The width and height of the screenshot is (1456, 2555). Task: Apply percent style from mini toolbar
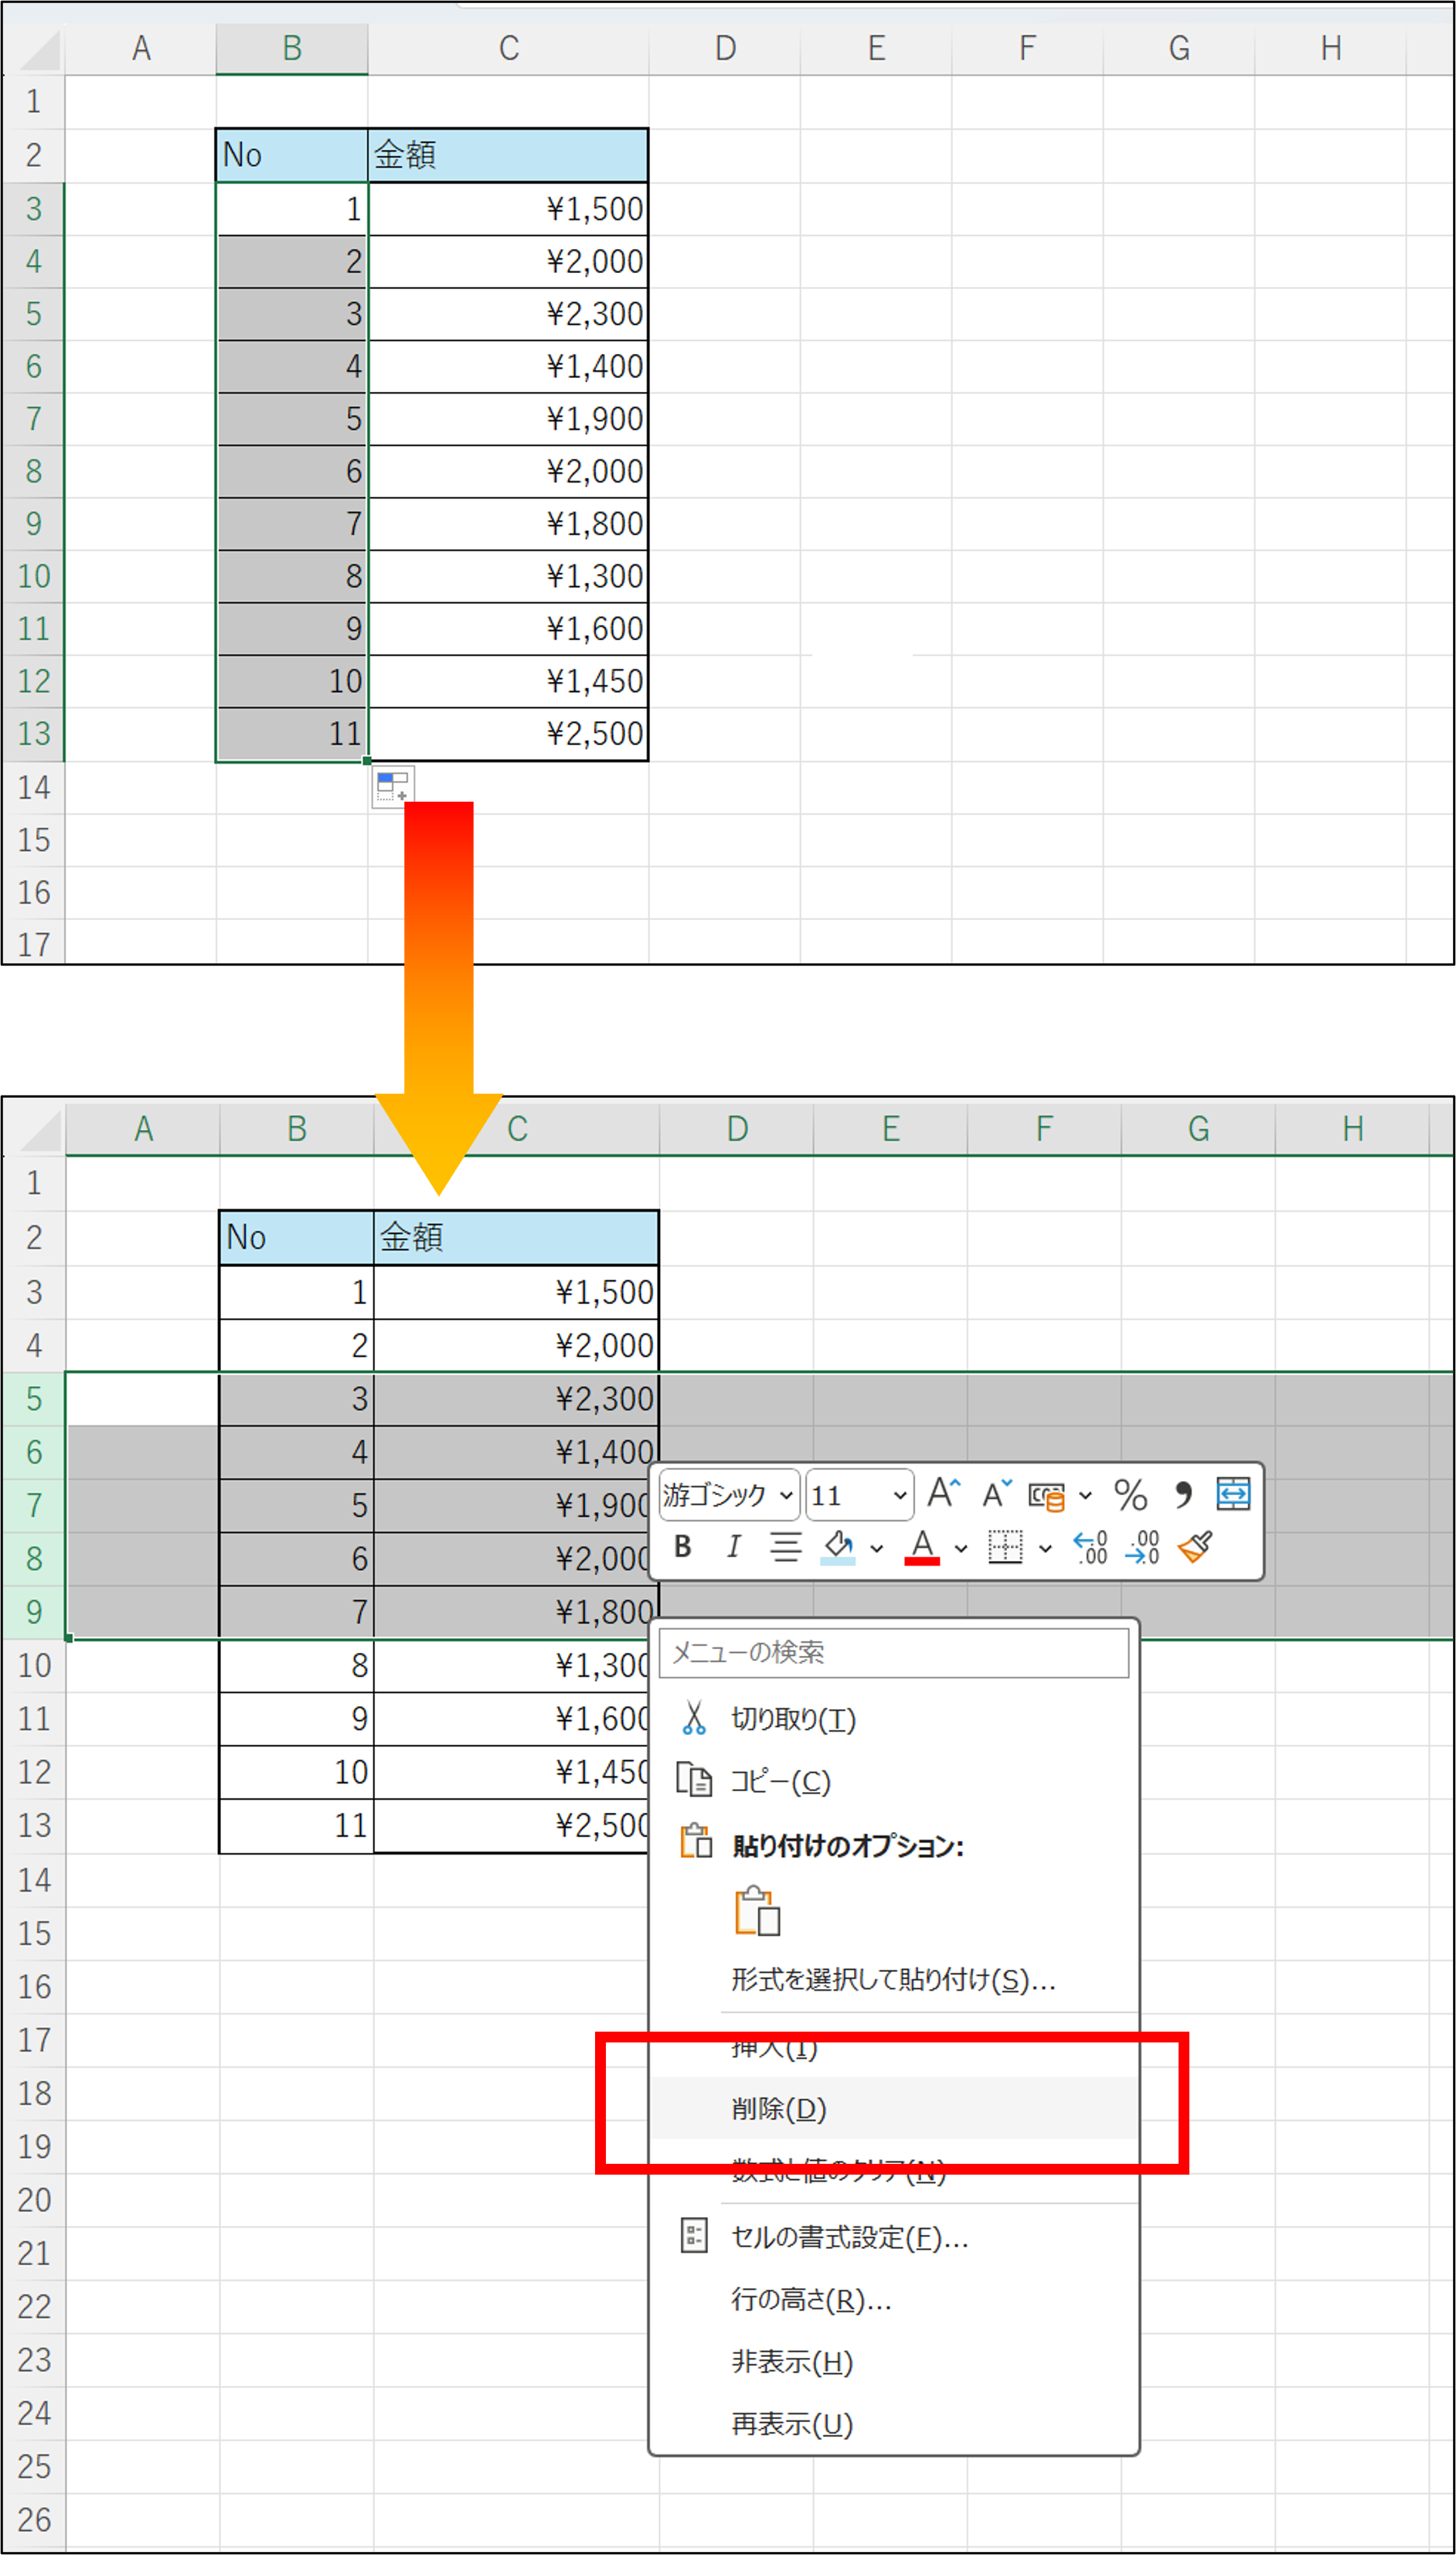[x=1130, y=1495]
